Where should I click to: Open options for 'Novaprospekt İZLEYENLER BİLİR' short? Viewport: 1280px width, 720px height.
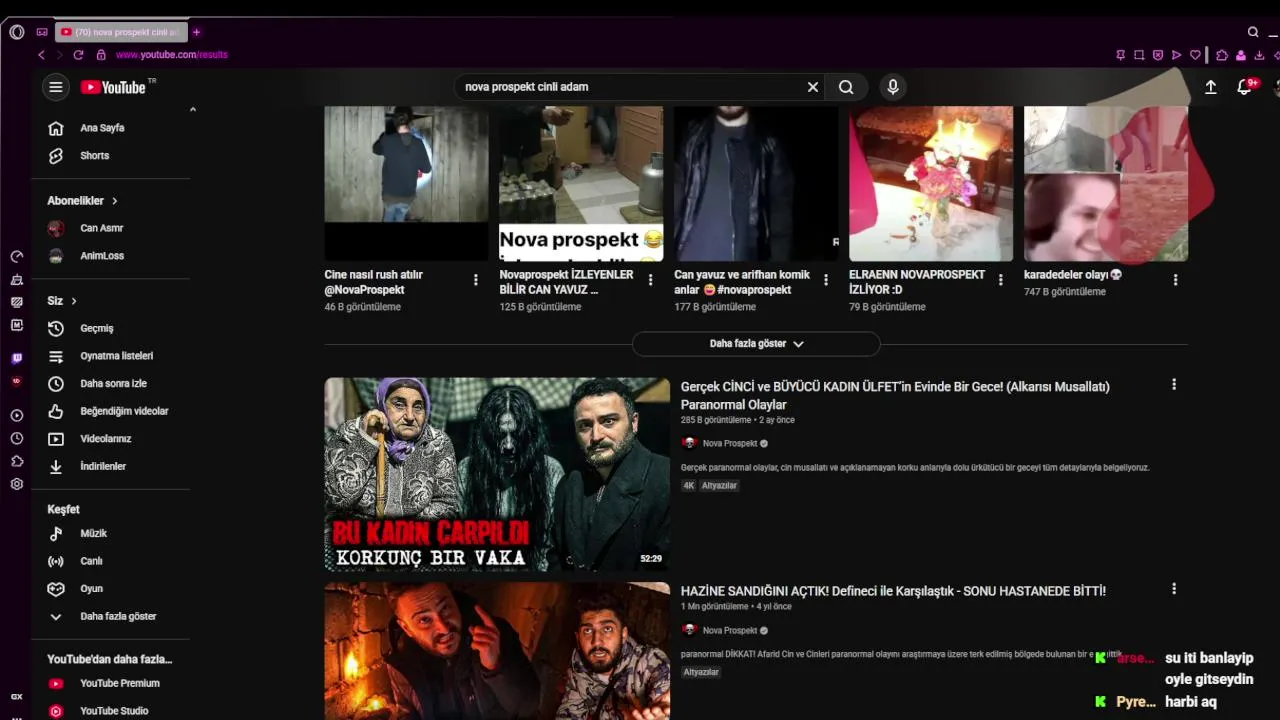tap(651, 280)
